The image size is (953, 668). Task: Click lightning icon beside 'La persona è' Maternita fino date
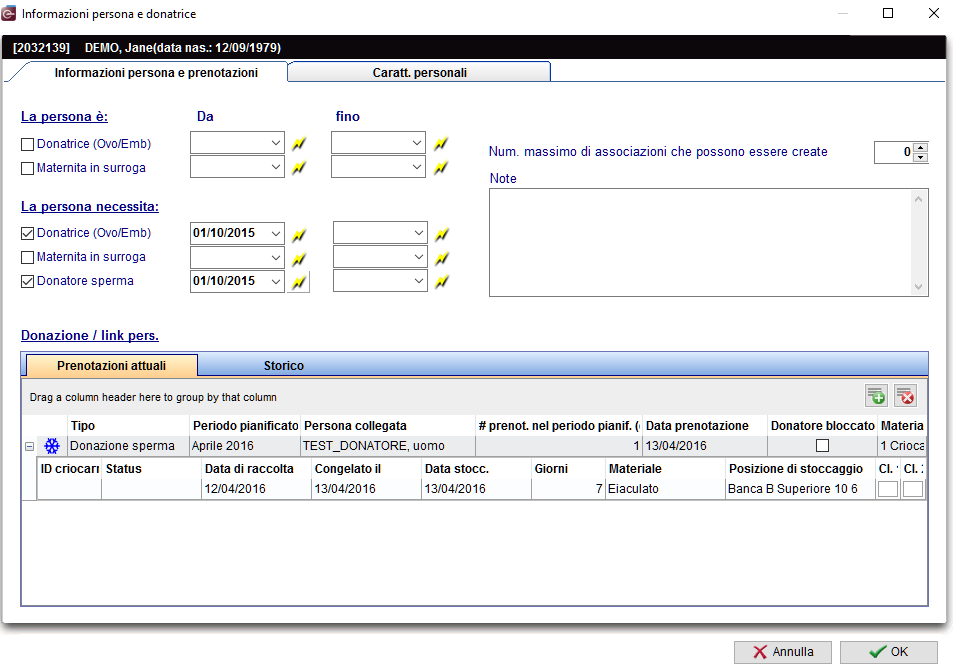[441, 167]
